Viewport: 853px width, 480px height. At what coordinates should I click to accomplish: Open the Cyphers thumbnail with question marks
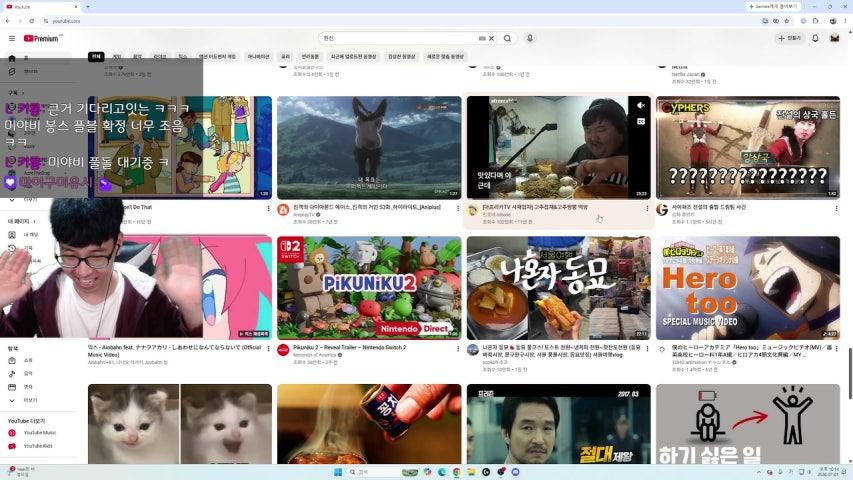pos(747,147)
